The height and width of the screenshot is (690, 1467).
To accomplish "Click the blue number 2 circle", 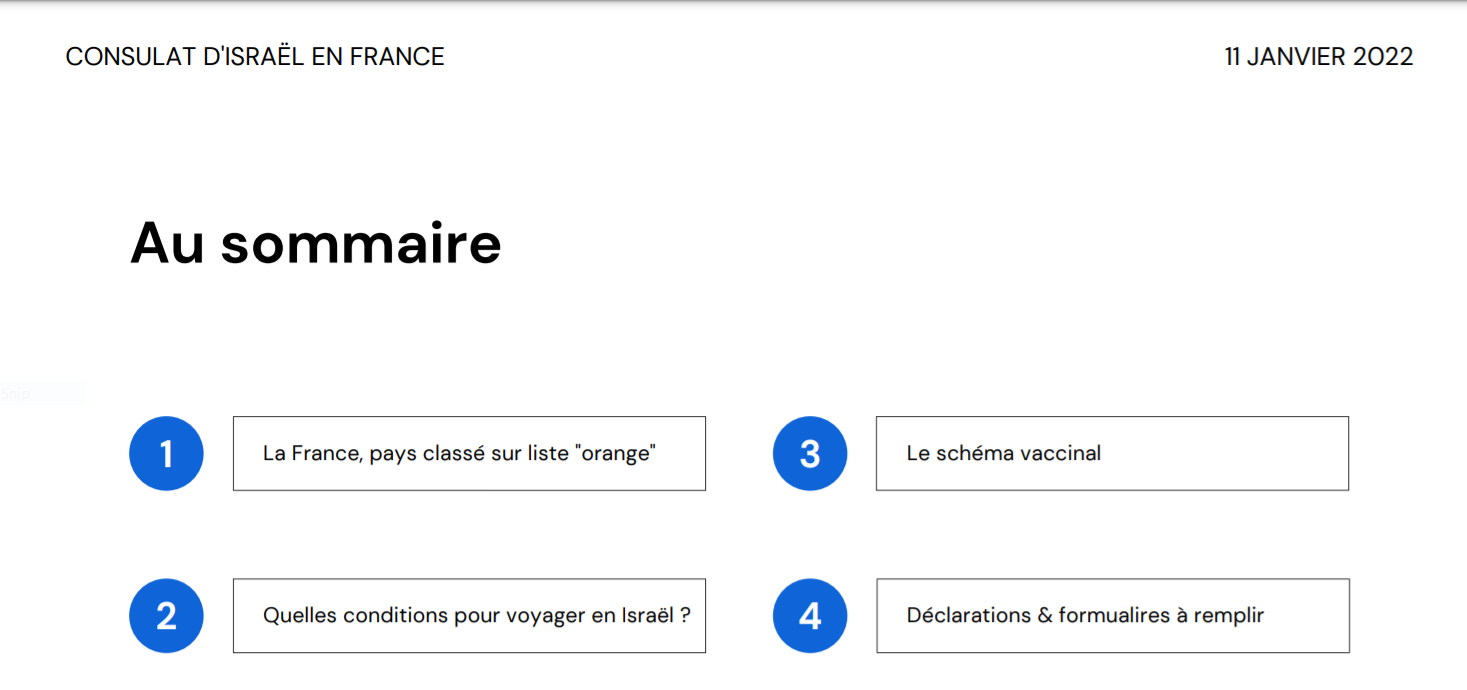I will (166, 616).
